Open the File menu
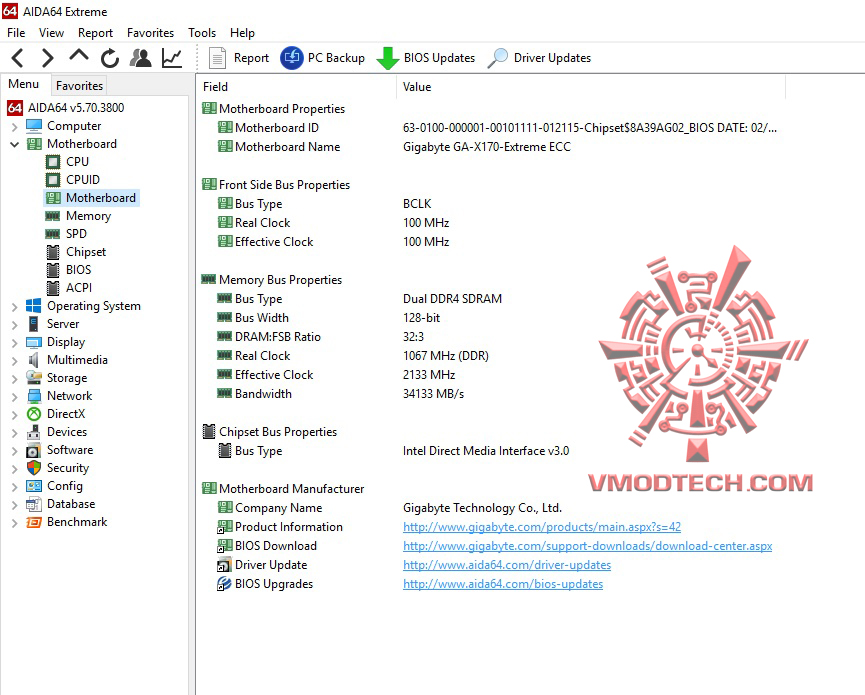The height and width of the screenshot is (695, 865). coord(16,33)
